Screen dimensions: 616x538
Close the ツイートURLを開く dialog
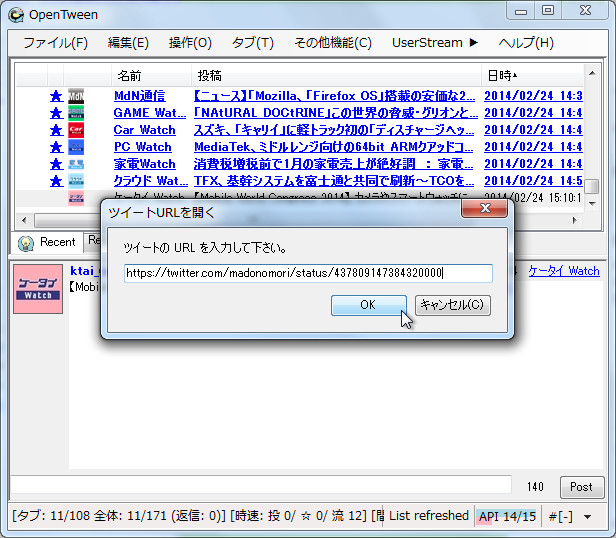click(x=484, y=209)
